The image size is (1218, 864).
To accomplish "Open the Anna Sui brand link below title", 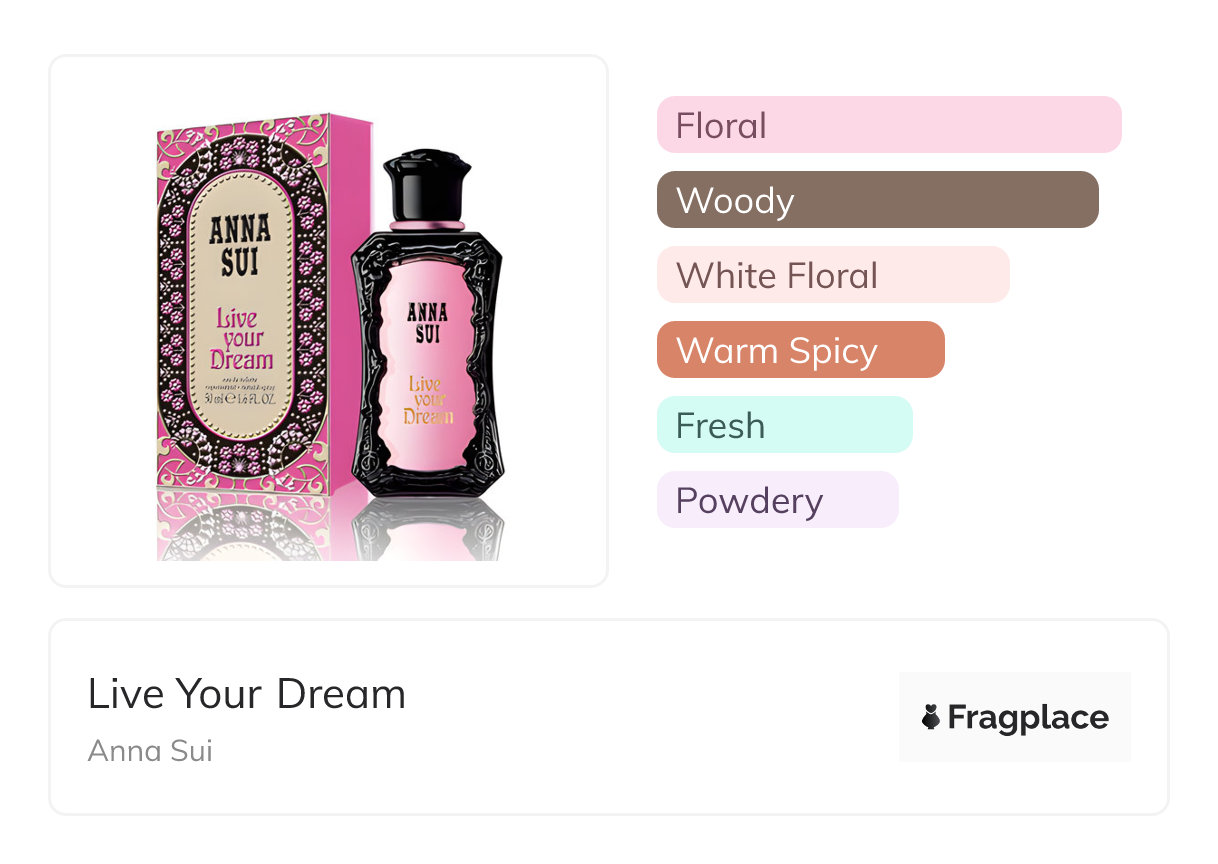I will click(x=150, y=750).
